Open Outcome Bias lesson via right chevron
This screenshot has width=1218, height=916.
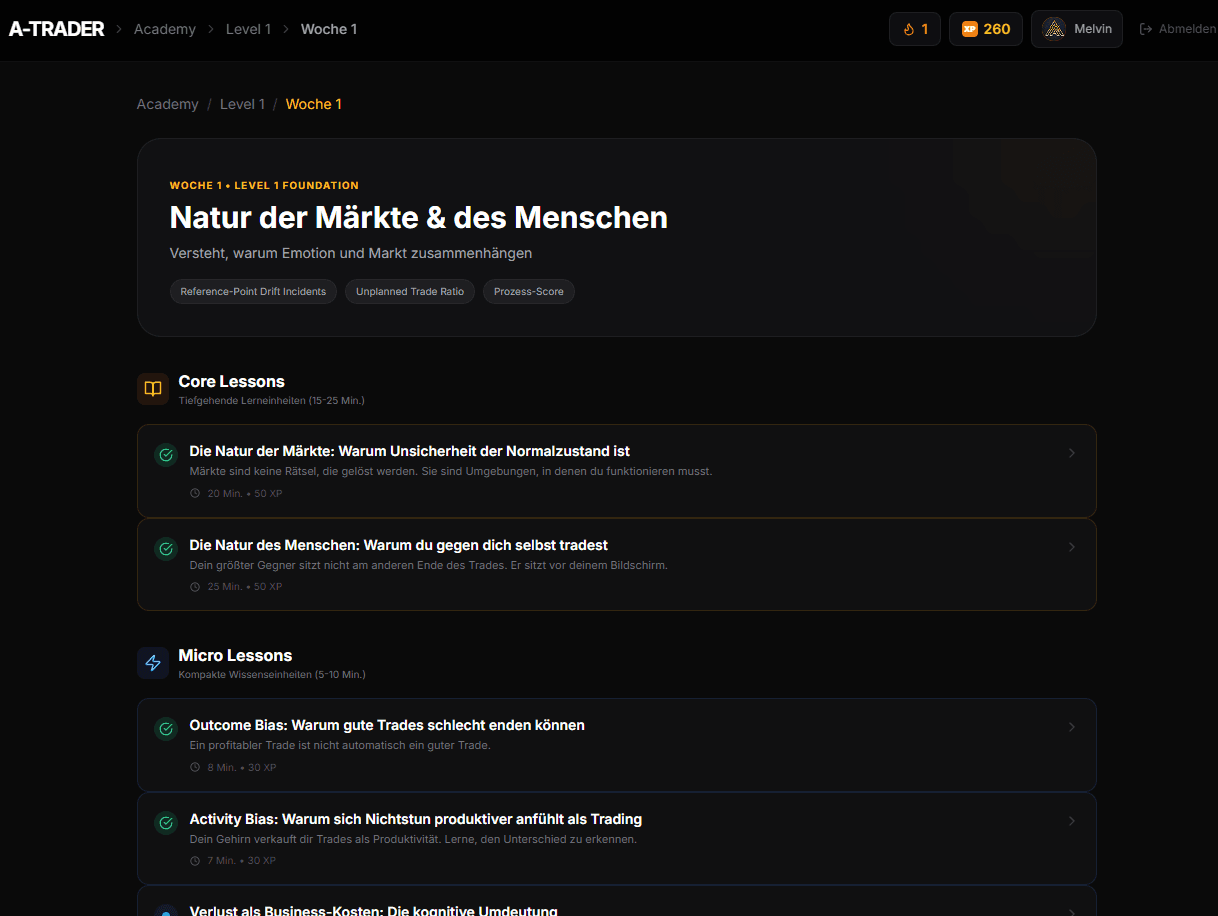(1071, 727)
